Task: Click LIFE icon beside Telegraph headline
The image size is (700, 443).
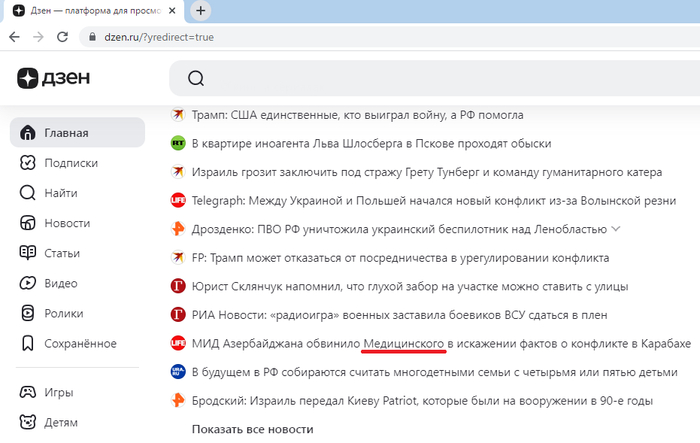Action: pos(178,201)
